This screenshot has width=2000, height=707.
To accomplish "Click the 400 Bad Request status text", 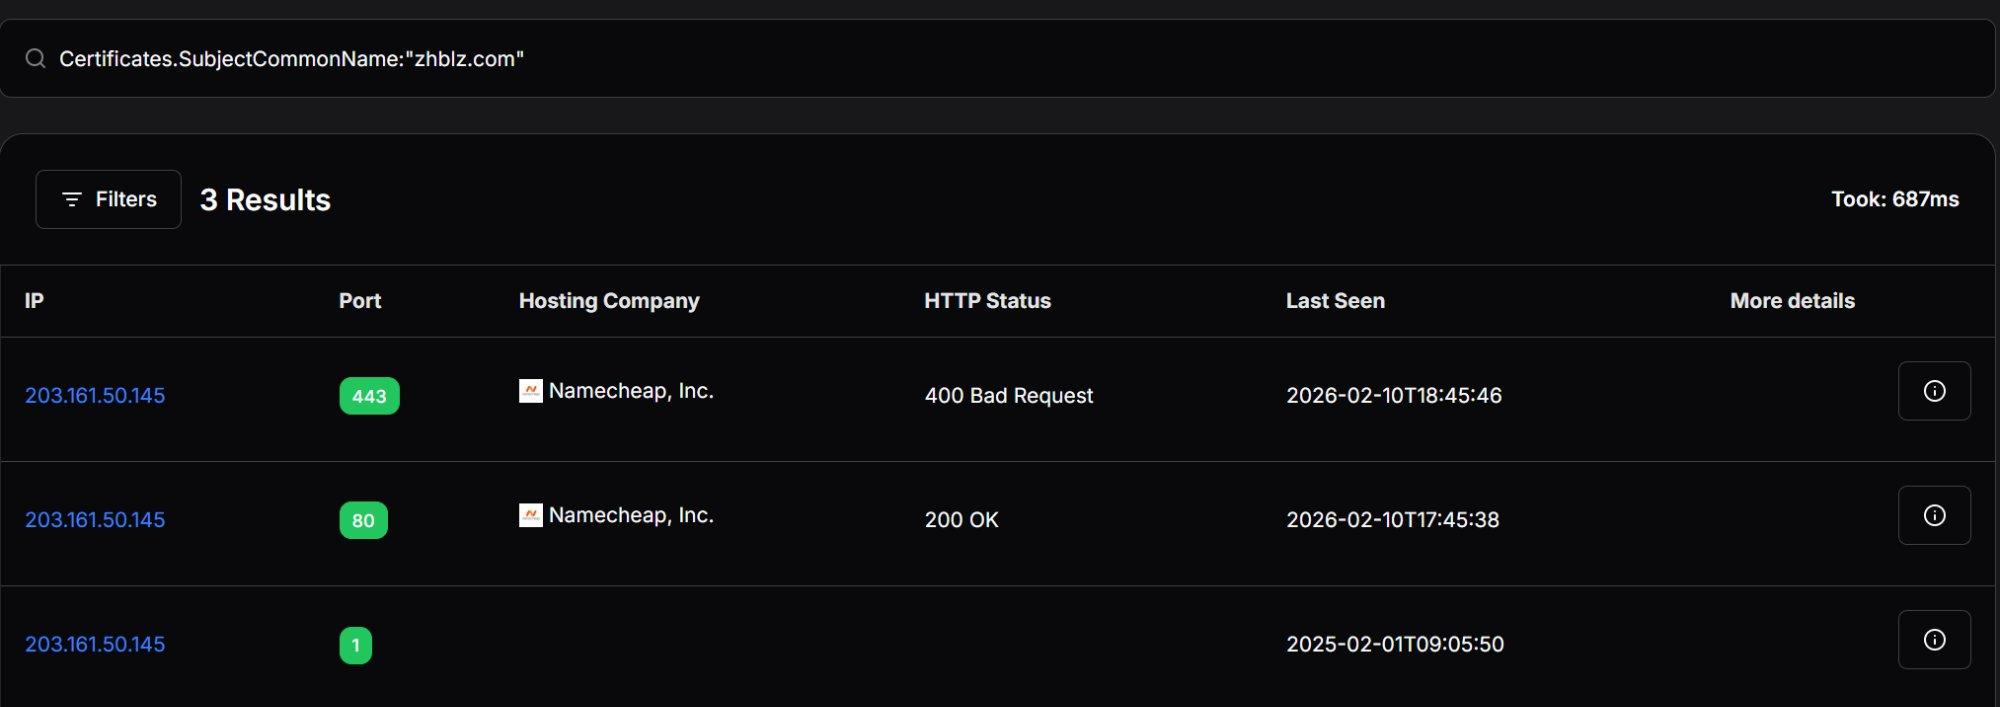I will pos(1008,396).
